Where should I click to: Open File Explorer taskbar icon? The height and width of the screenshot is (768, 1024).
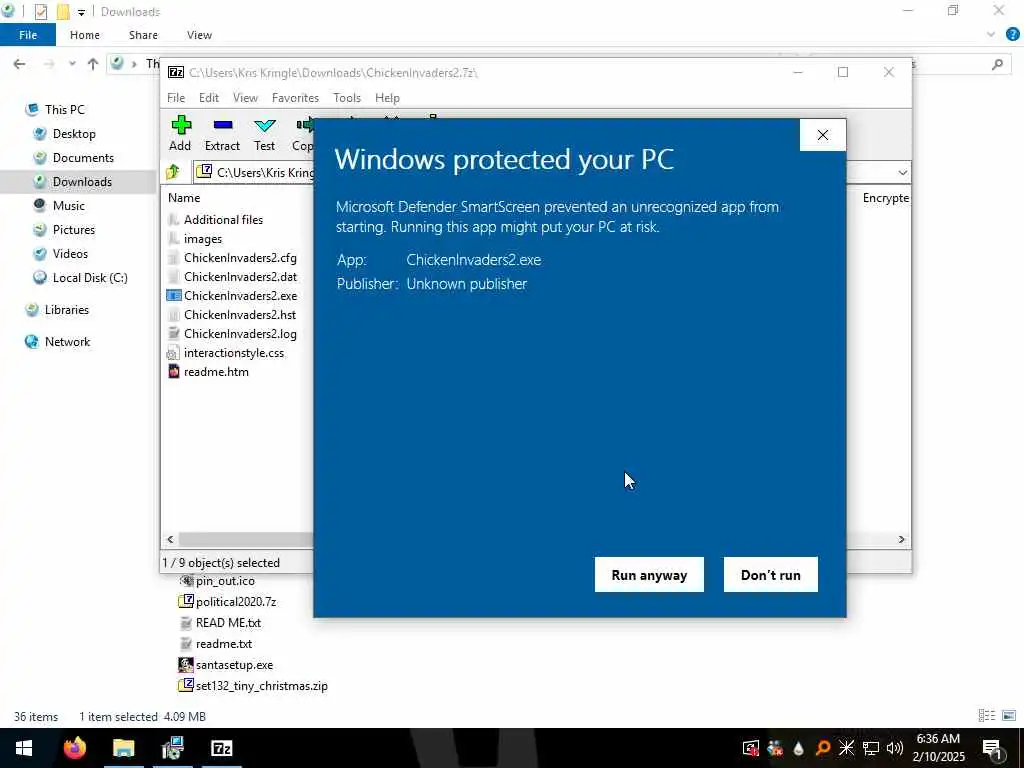click(x=123, y=748)
